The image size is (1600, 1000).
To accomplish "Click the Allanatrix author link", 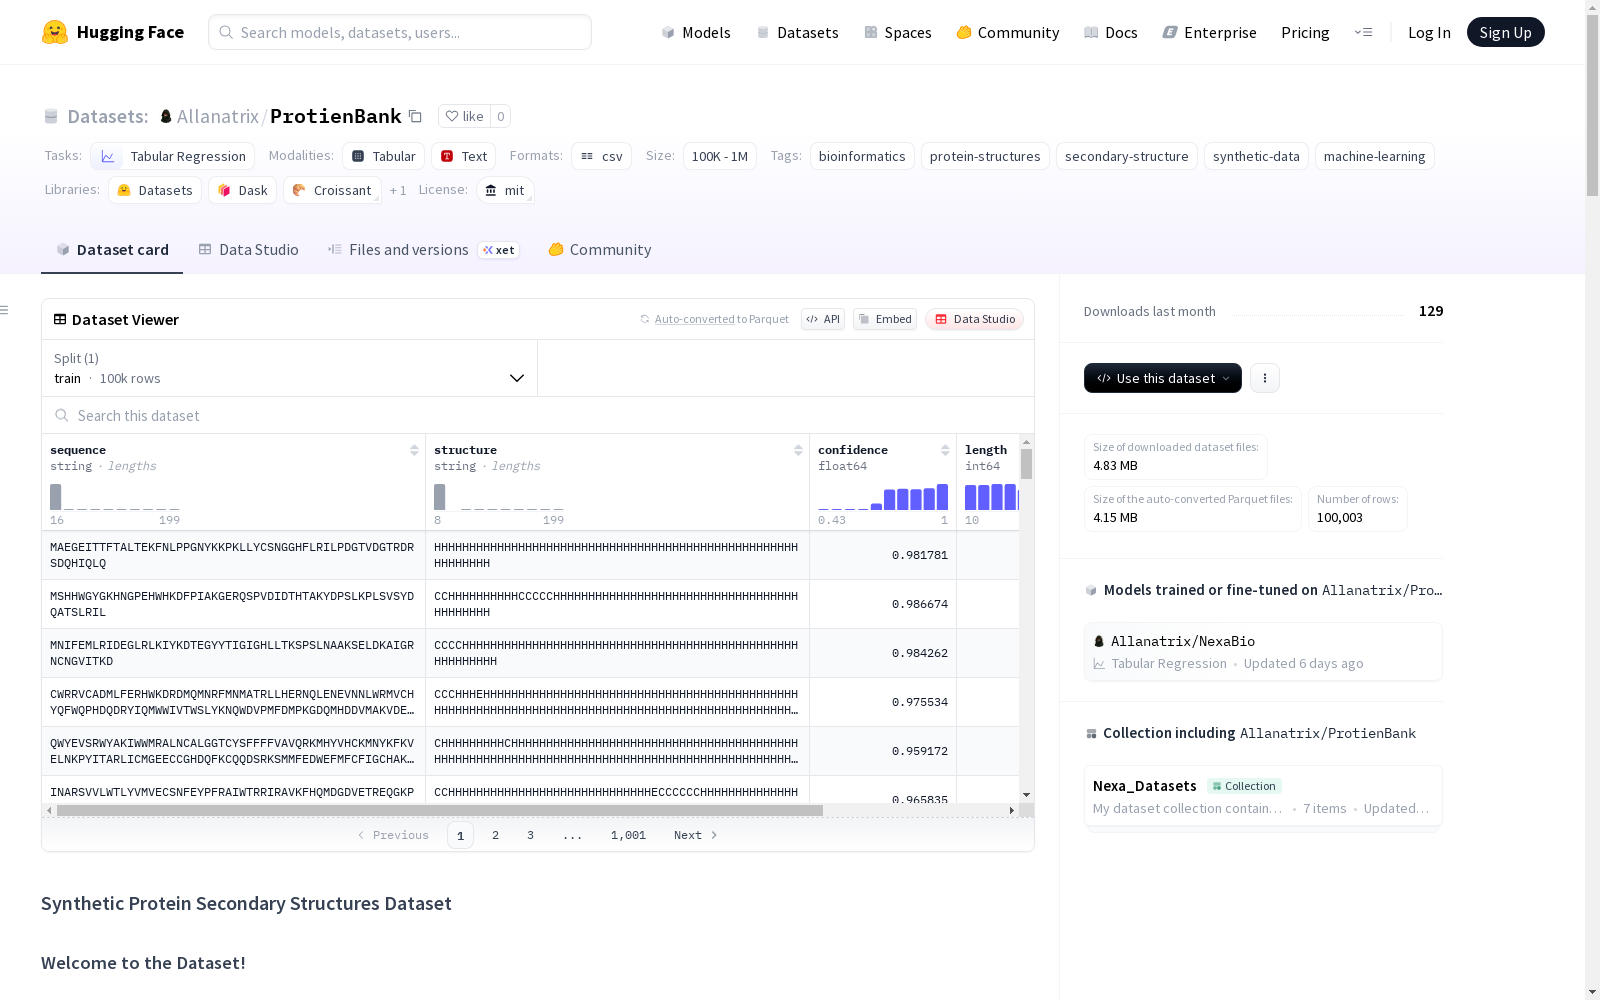I will (218, 116).
